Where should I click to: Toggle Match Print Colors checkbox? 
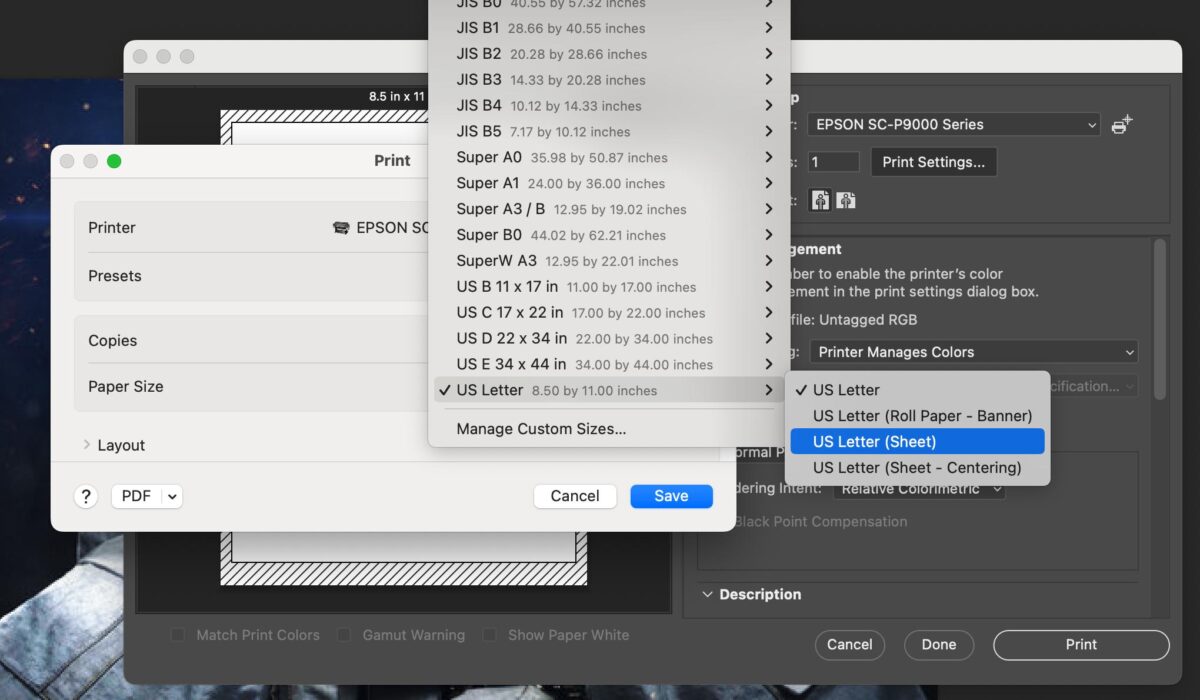[x=177, y=635]
